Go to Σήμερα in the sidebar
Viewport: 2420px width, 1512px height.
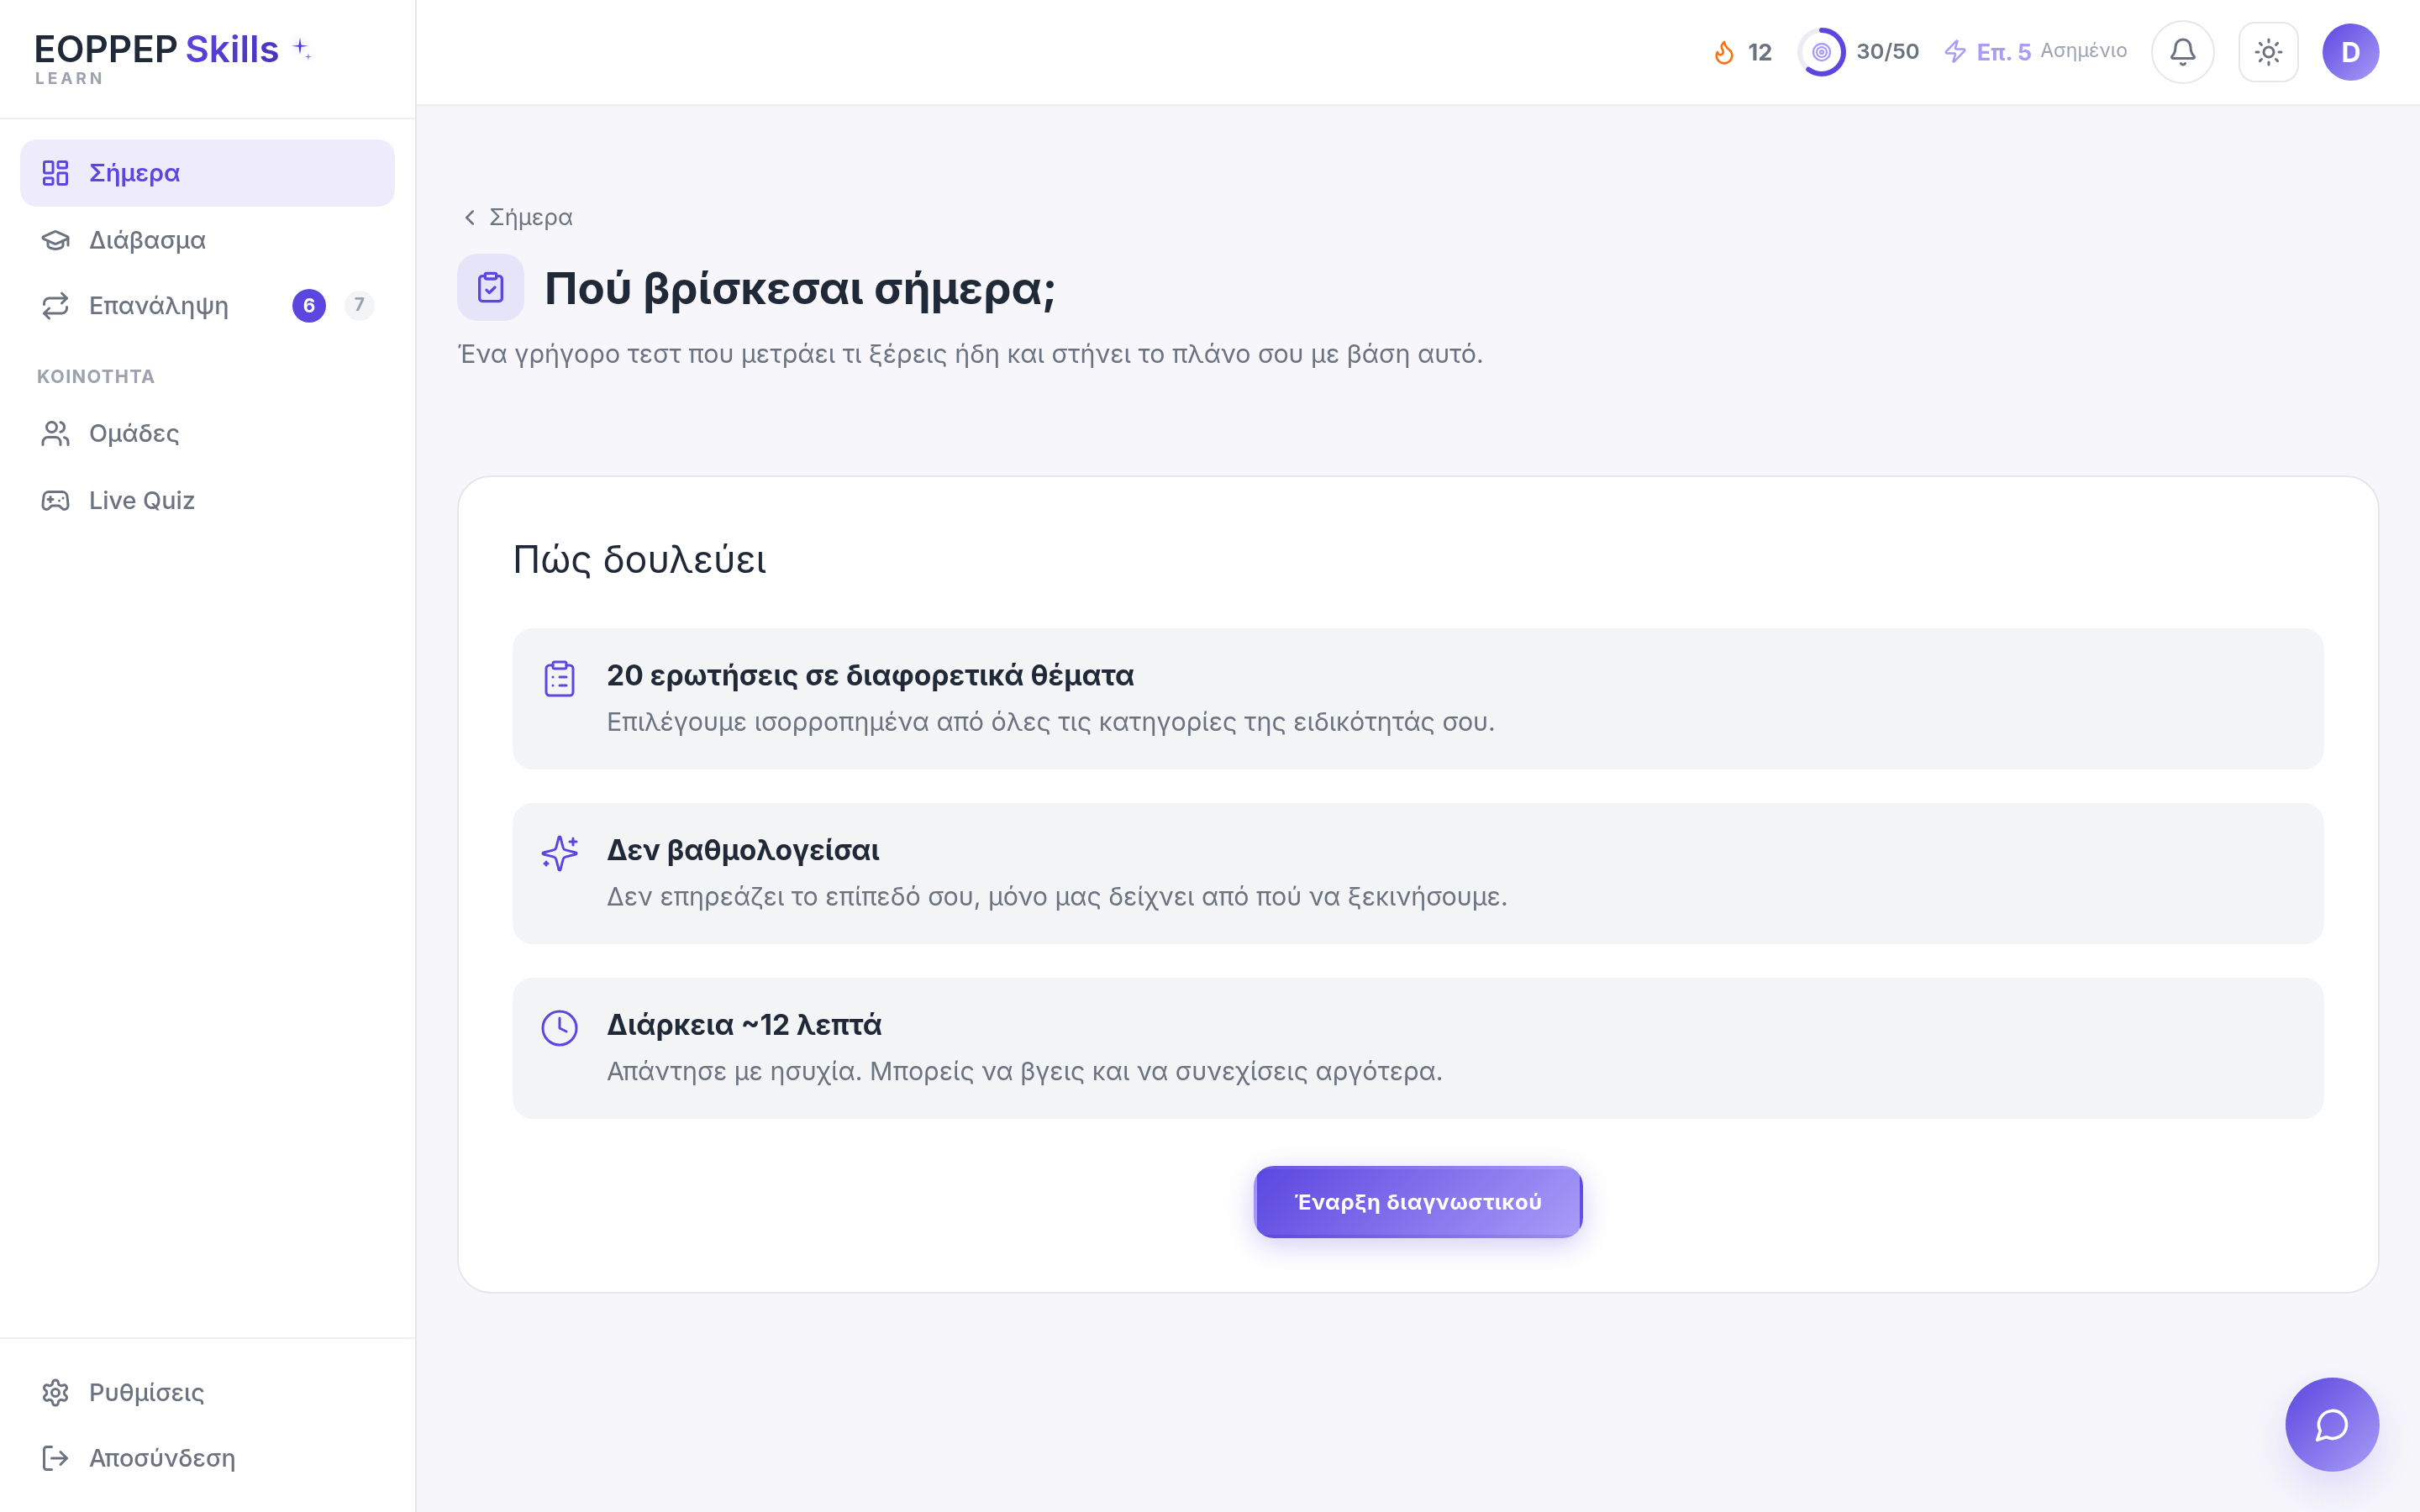tap(207, 173)
